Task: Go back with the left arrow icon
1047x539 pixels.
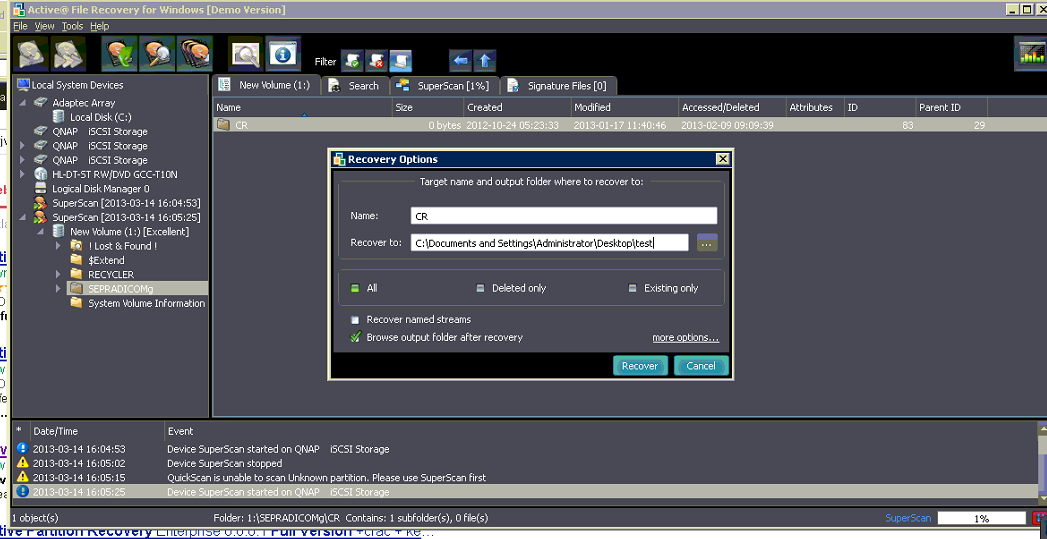Action: pyautogui.click(x=459, y=61)
